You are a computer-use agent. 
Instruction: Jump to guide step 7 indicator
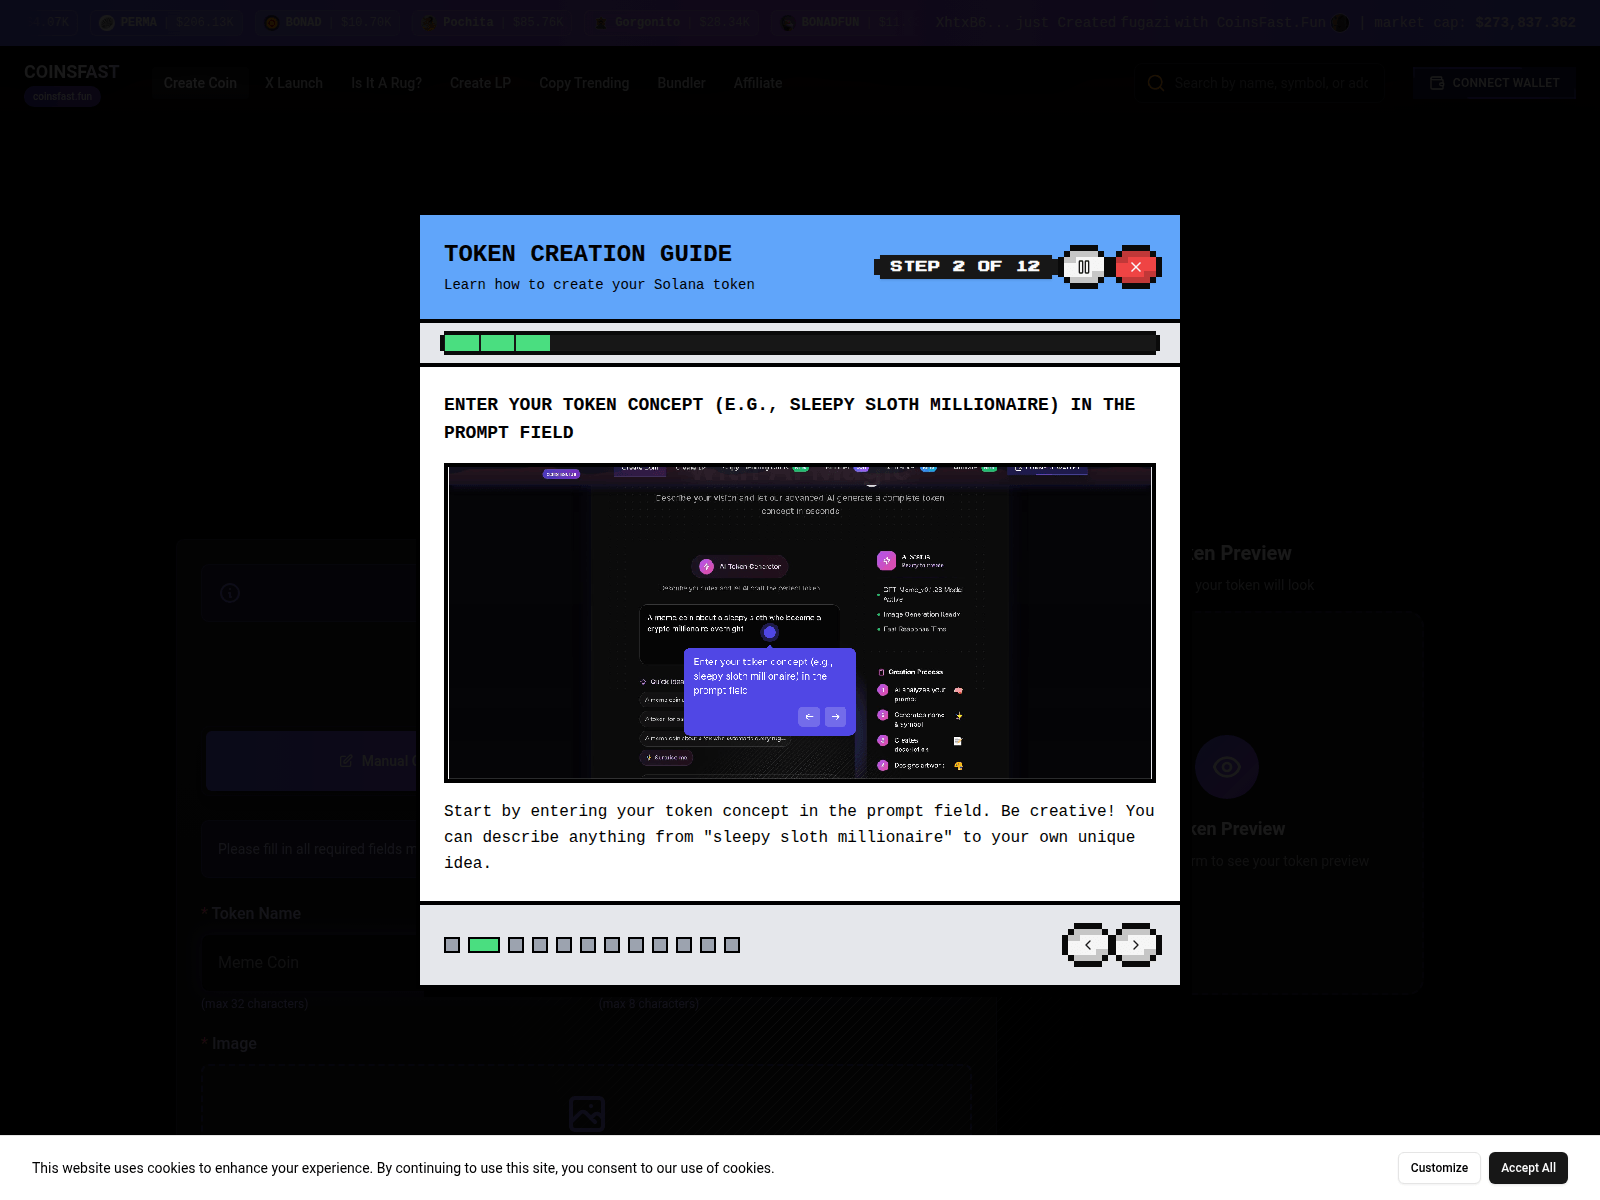[x=612, y=945]
